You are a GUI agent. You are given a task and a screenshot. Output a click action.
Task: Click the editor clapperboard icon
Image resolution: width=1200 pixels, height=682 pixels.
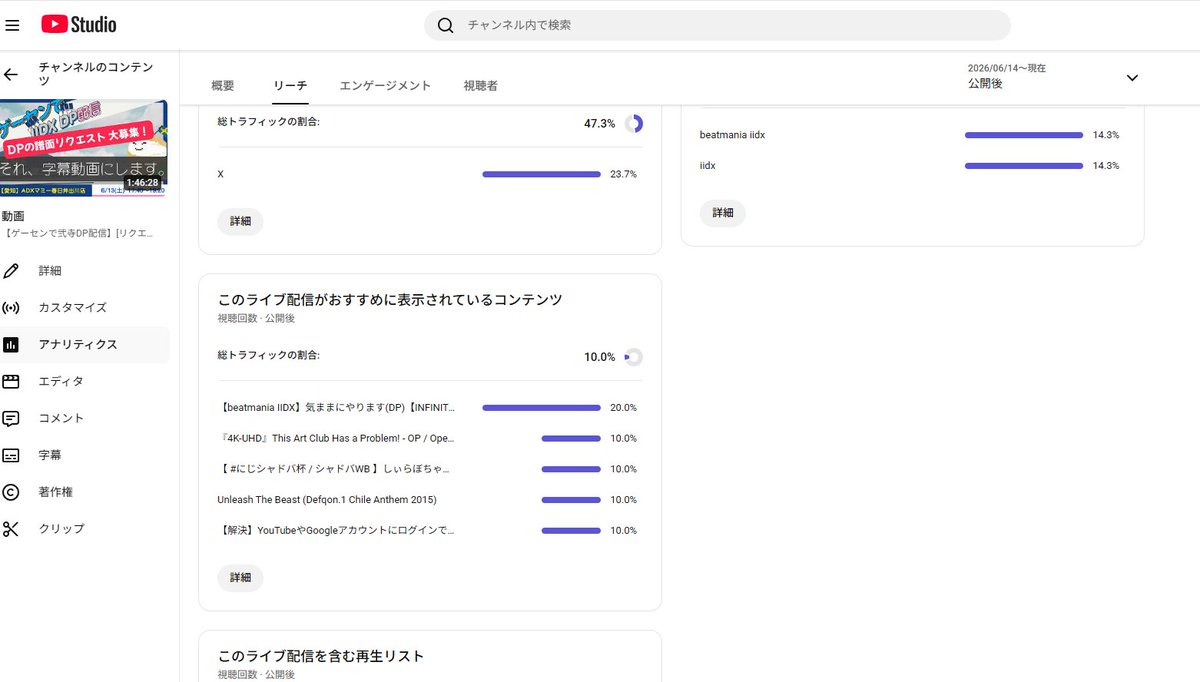click(11, 381)
